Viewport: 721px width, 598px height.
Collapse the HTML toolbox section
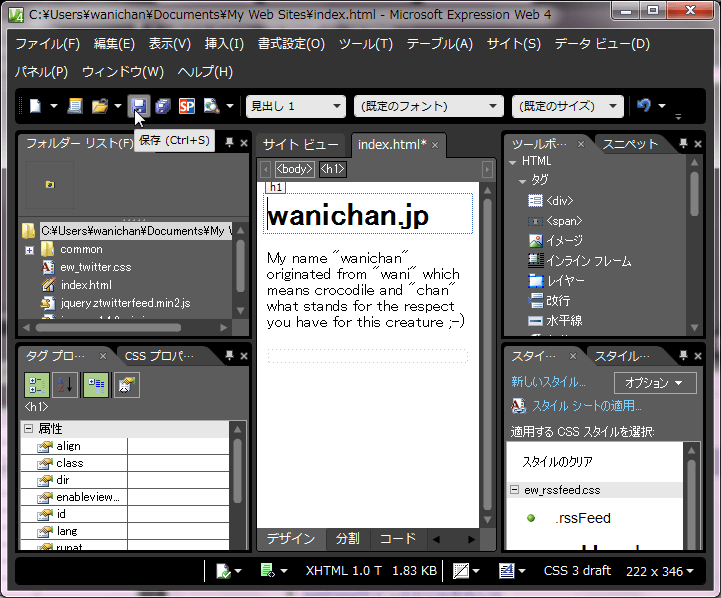click(513, 162)
